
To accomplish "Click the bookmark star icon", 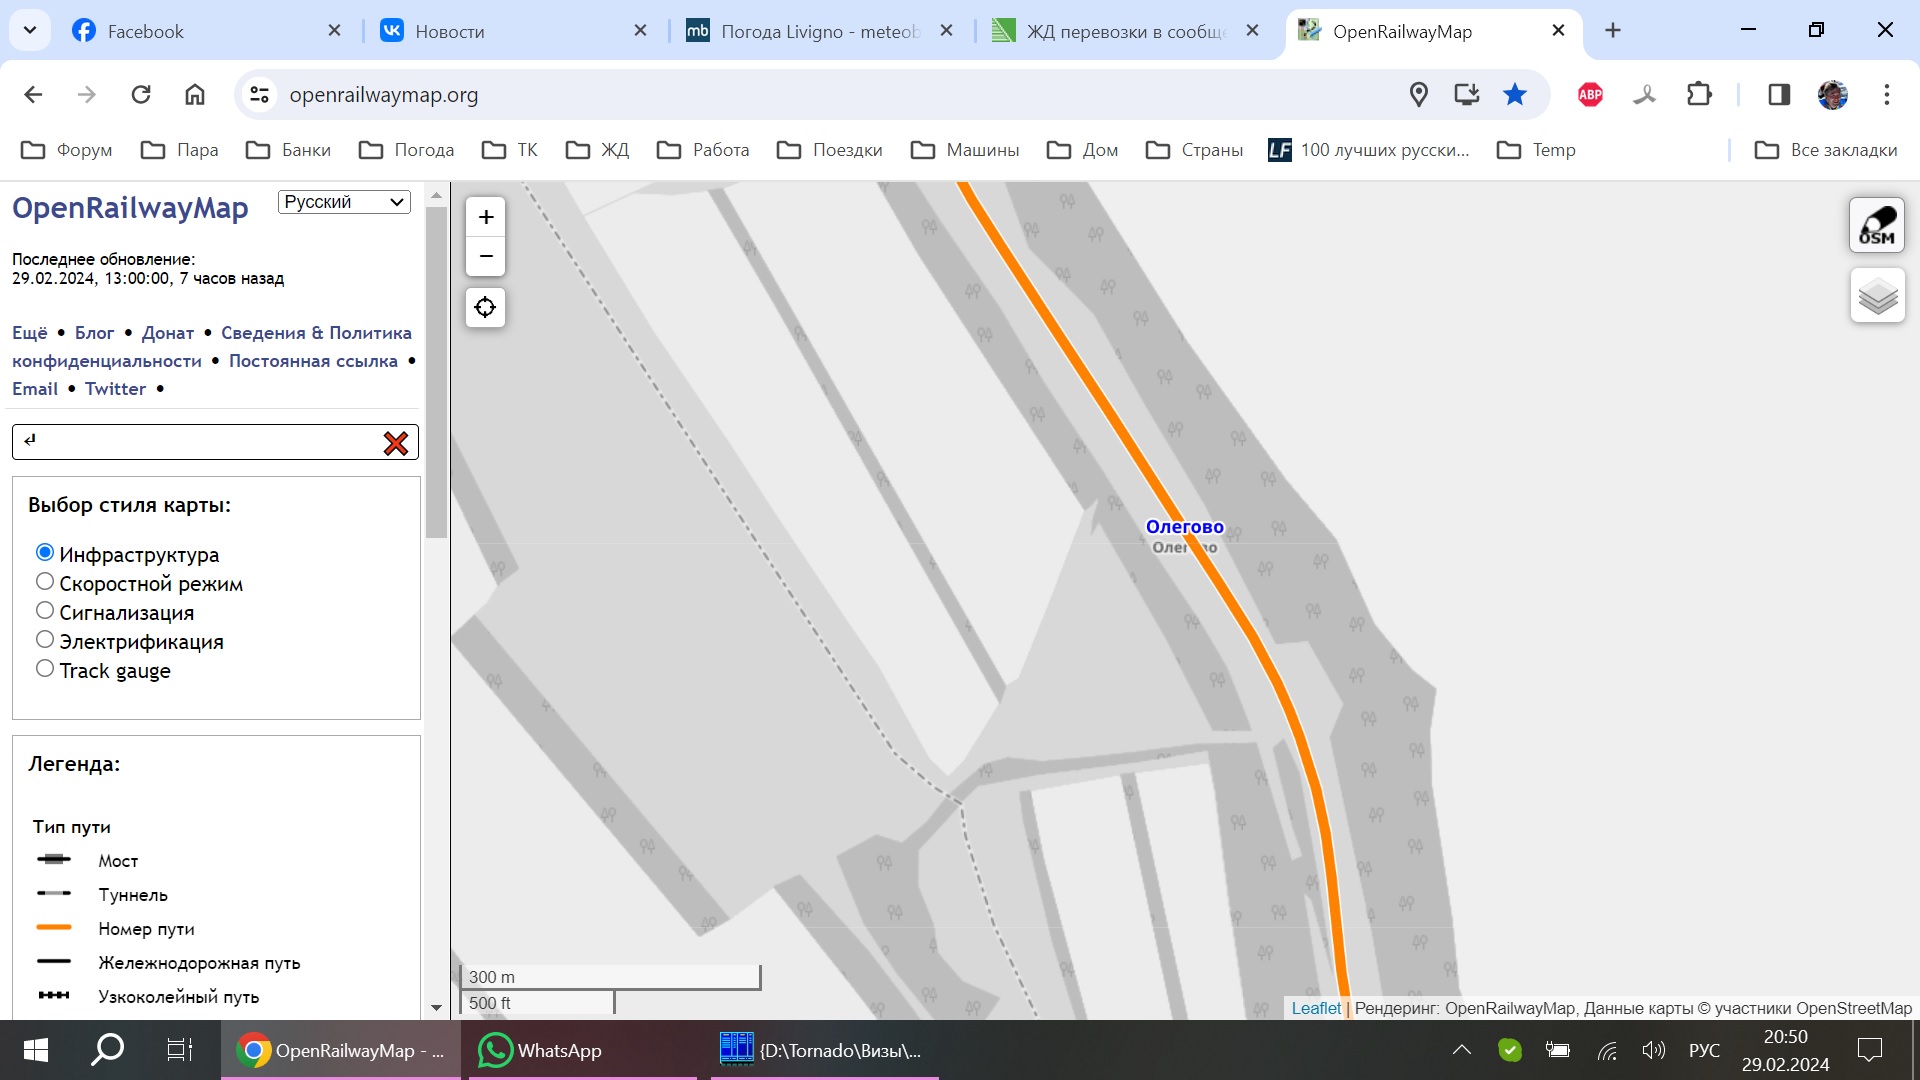I will click(x=1515, y=95).
